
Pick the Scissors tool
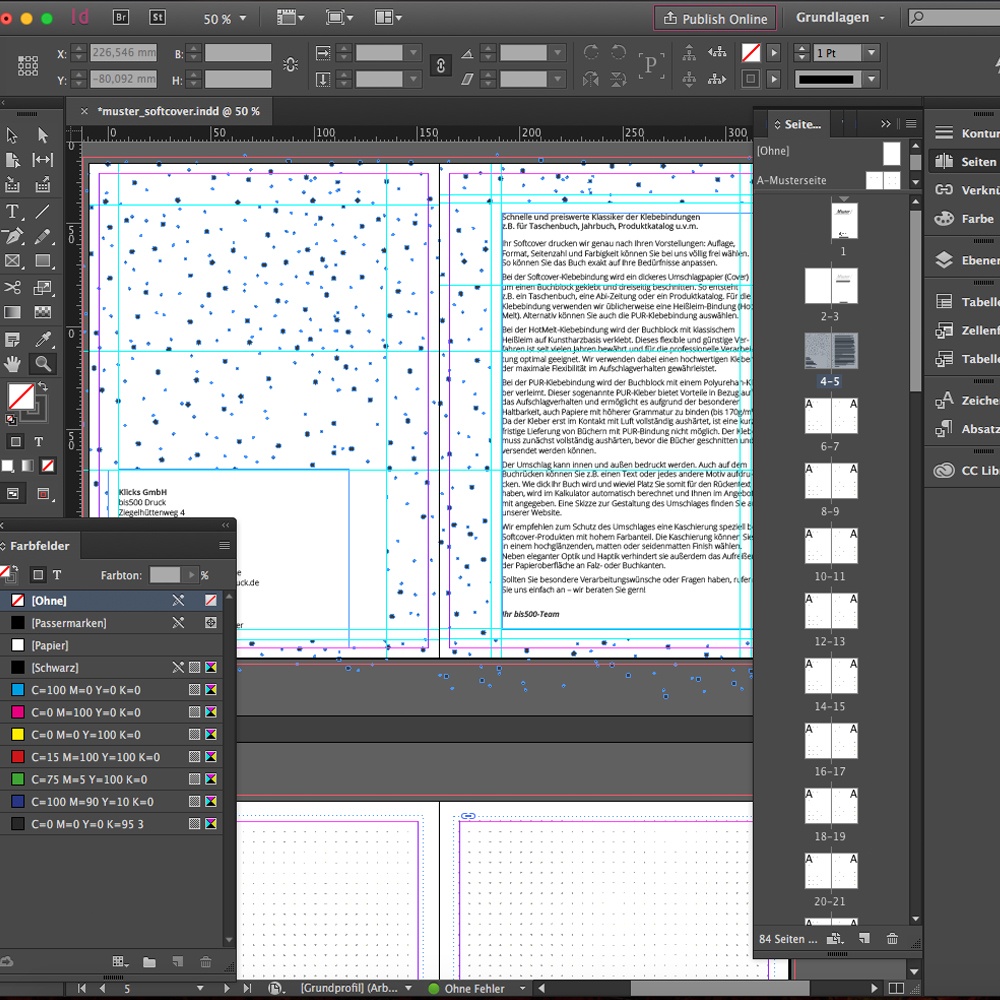pos(13,288)
